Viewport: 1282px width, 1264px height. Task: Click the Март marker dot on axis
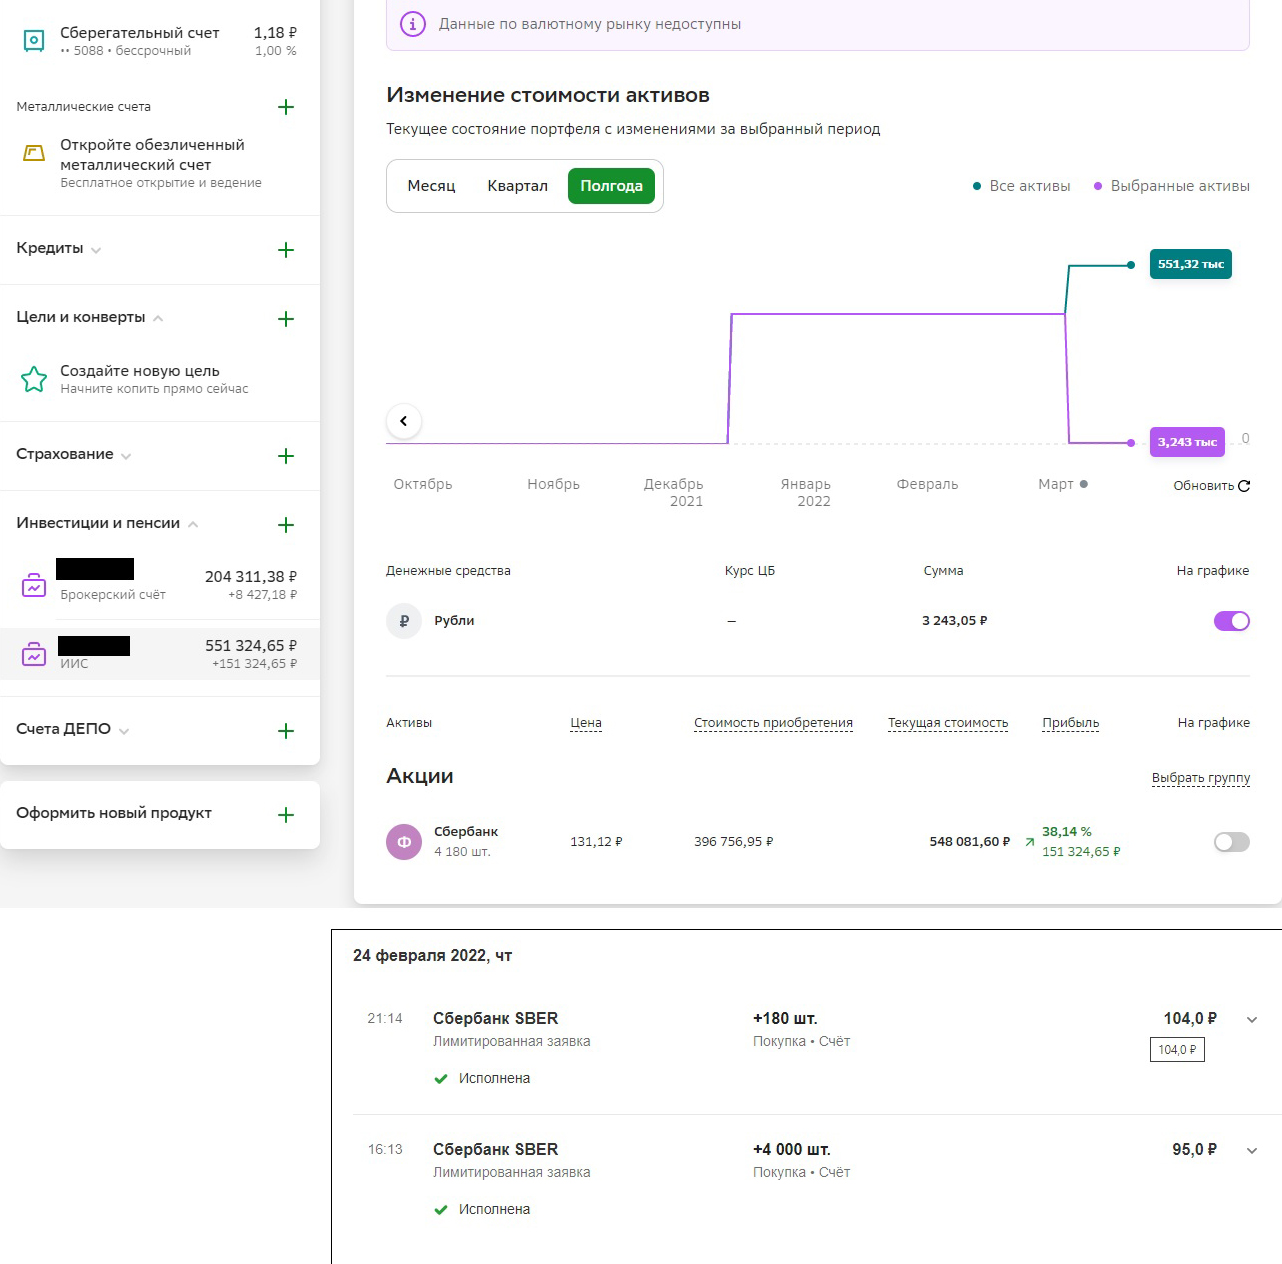(1084, 484)
